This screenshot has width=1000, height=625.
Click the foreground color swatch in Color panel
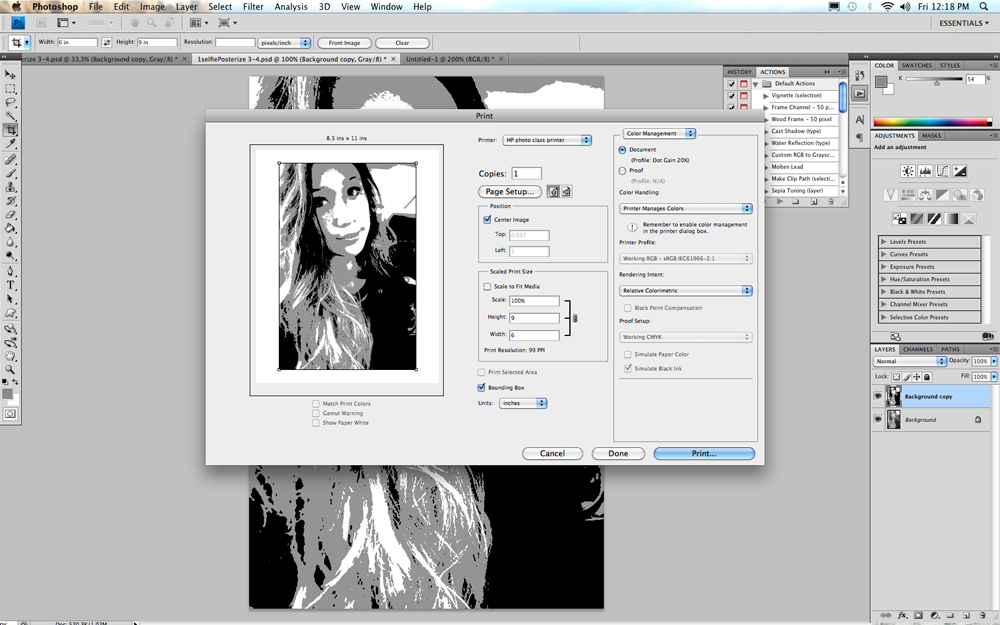[881, 81]
